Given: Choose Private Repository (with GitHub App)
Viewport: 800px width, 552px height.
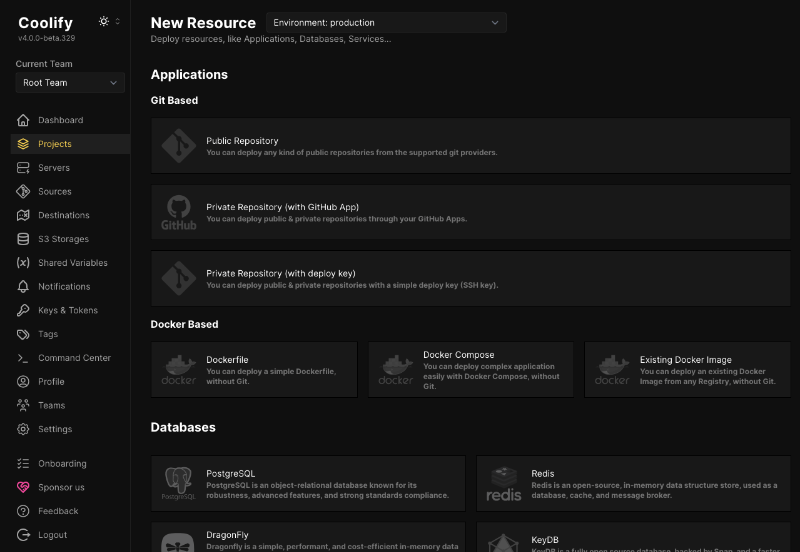Looking at the screenshot, I should 470,212.
